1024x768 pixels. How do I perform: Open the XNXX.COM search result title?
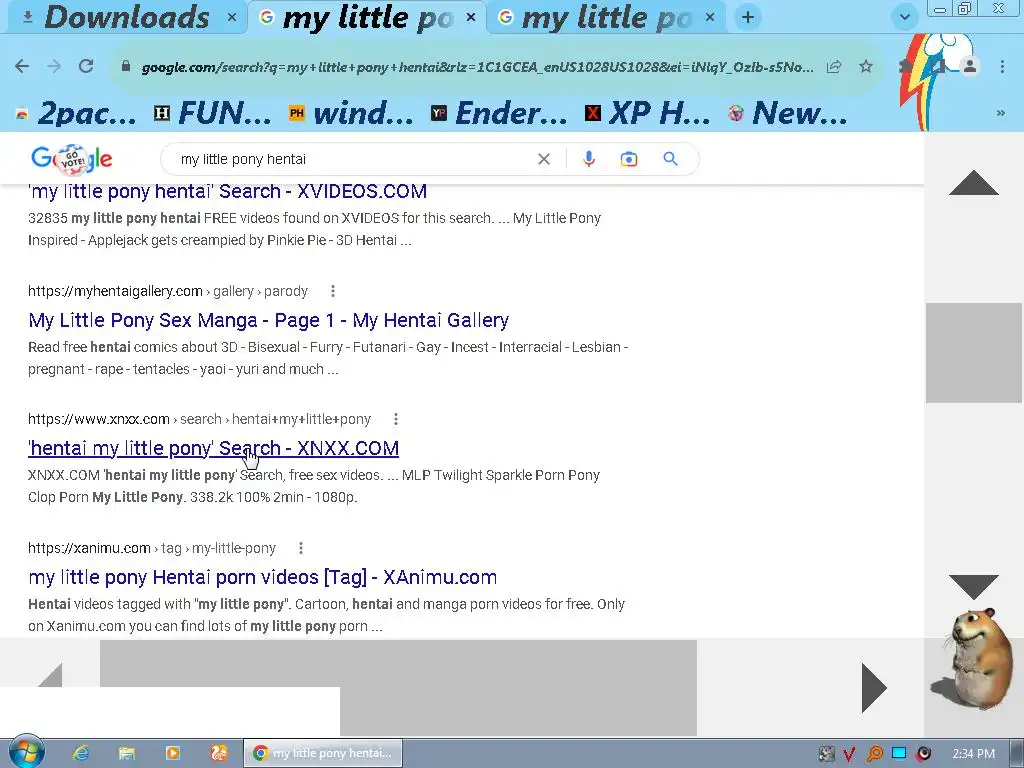(214, 448)
